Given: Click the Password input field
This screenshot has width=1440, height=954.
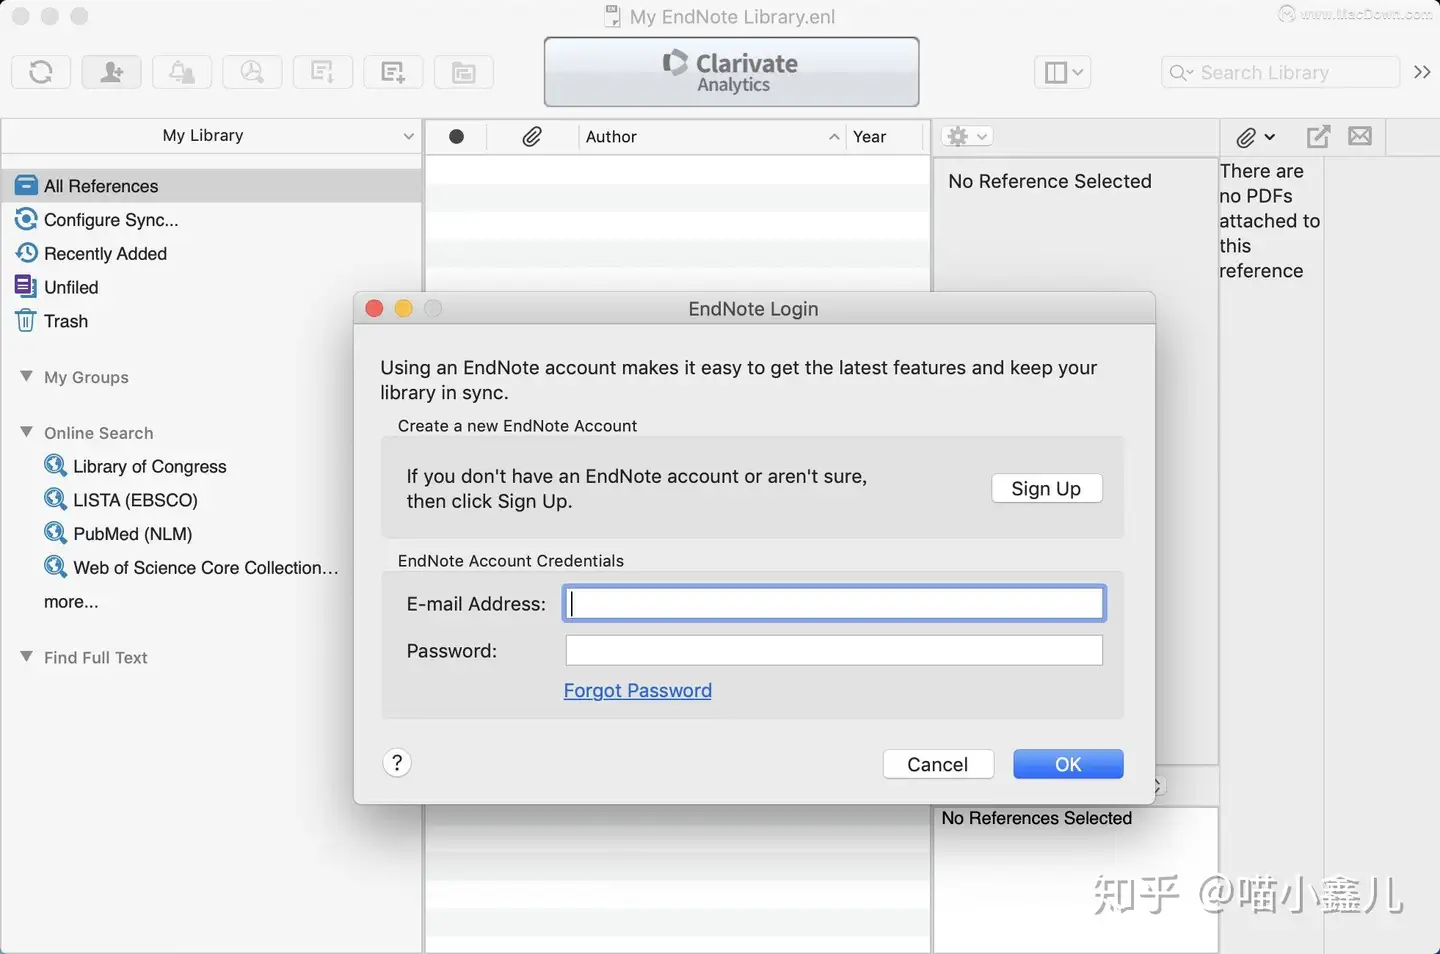Looking at the screenshot, I should coord(834,650).
